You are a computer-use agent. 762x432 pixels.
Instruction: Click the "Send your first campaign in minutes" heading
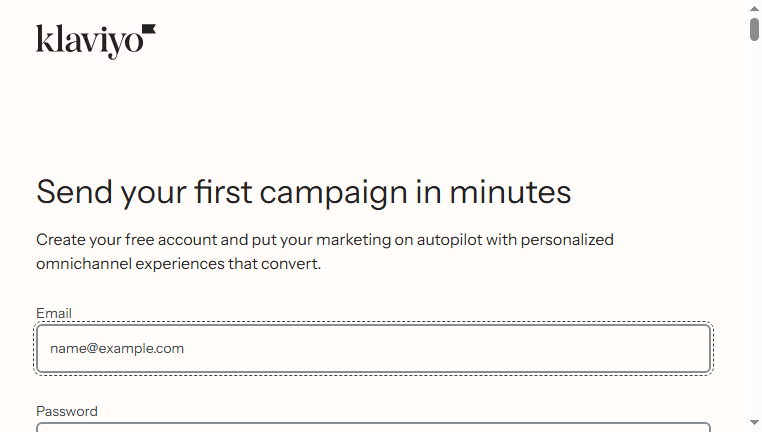click(304, 192)
